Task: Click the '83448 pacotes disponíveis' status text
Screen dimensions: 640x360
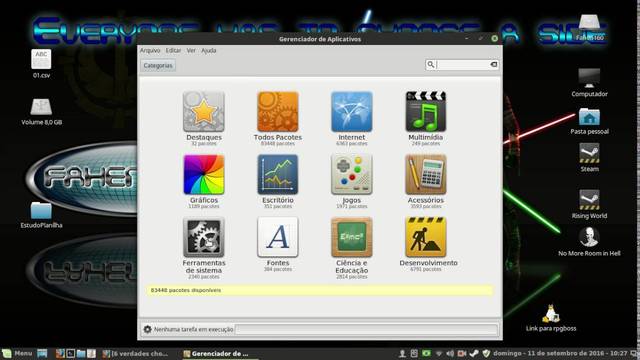Action: [x=186, y=290]
